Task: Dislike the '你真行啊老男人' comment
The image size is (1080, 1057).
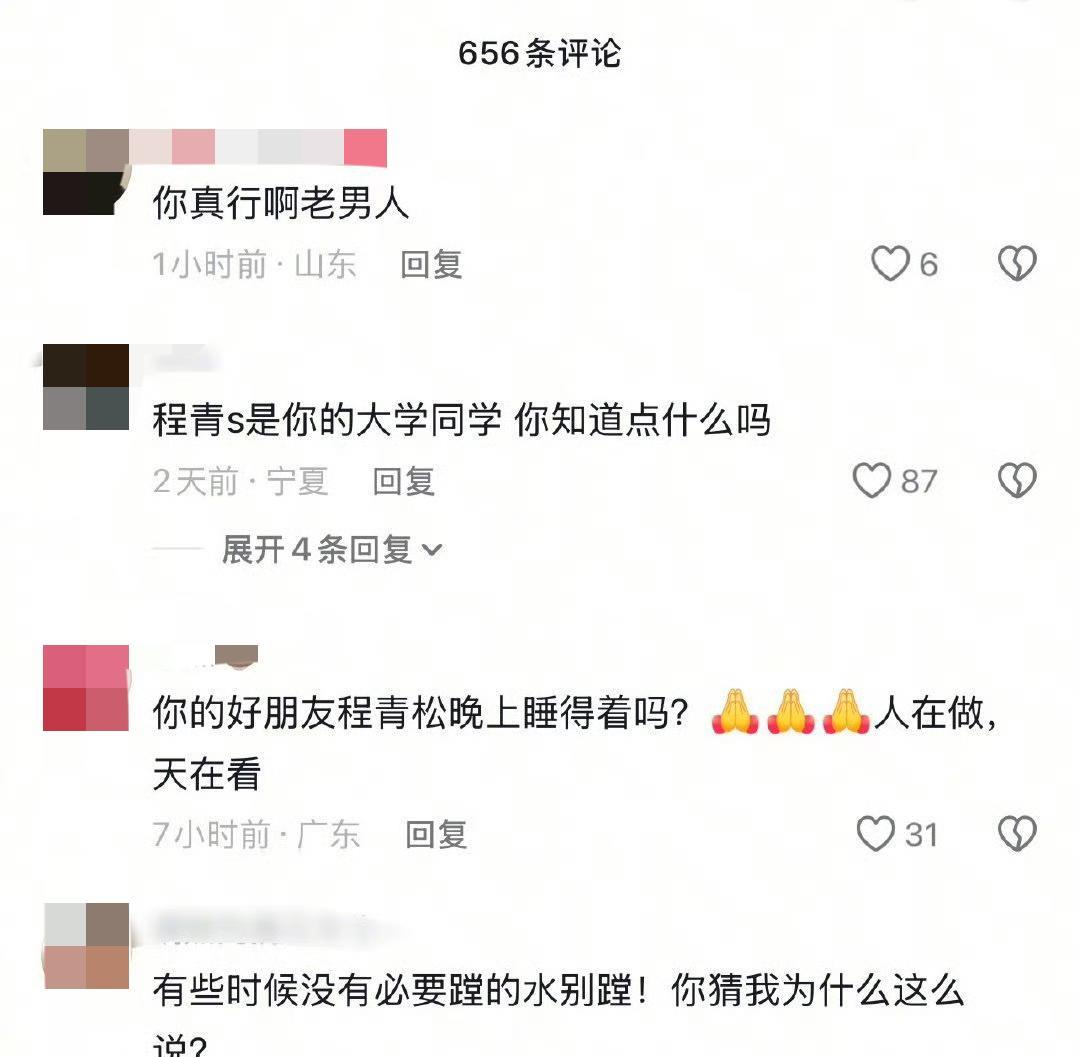Action: click(1017, 264)
